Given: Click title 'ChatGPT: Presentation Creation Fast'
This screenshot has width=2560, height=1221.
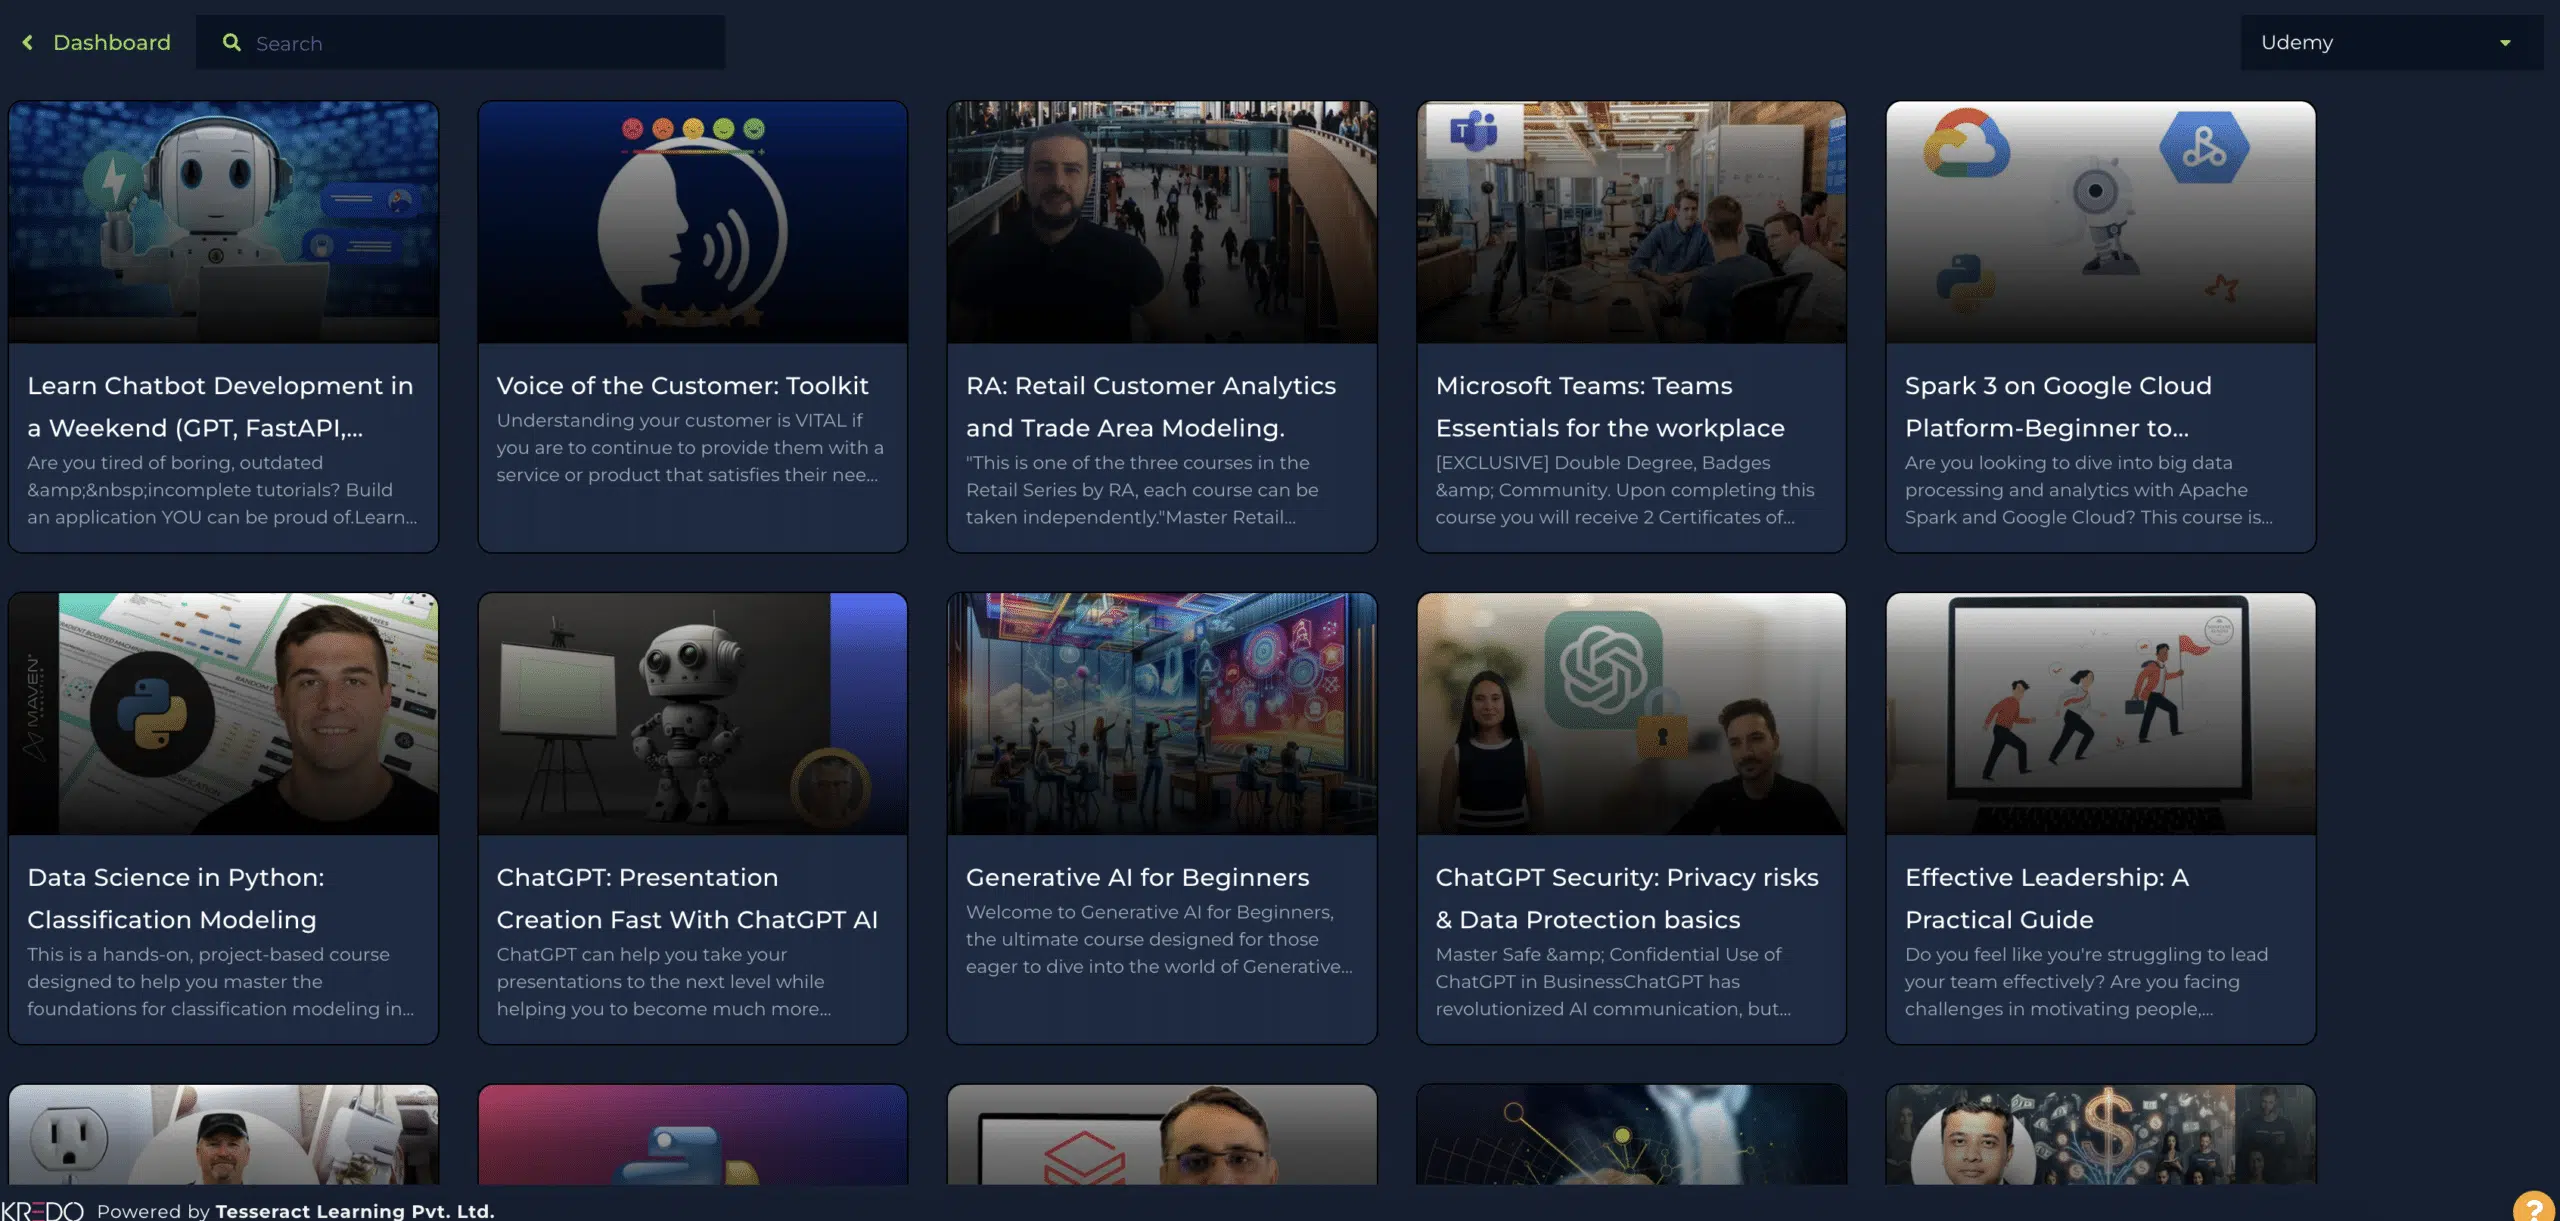Looking at the screenshot, I should 687,898.
